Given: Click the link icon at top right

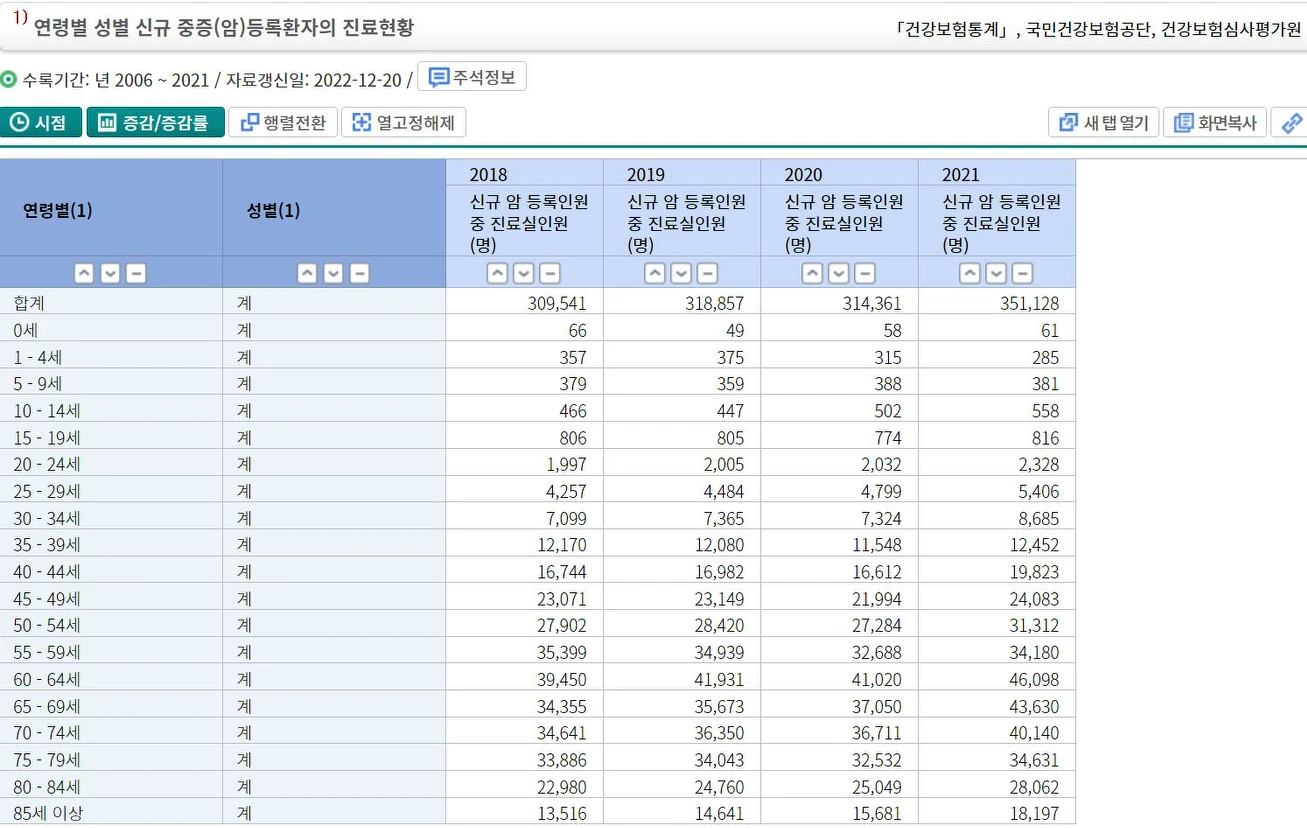Looking at the screenshot, I should click(x=1291, y=123).
